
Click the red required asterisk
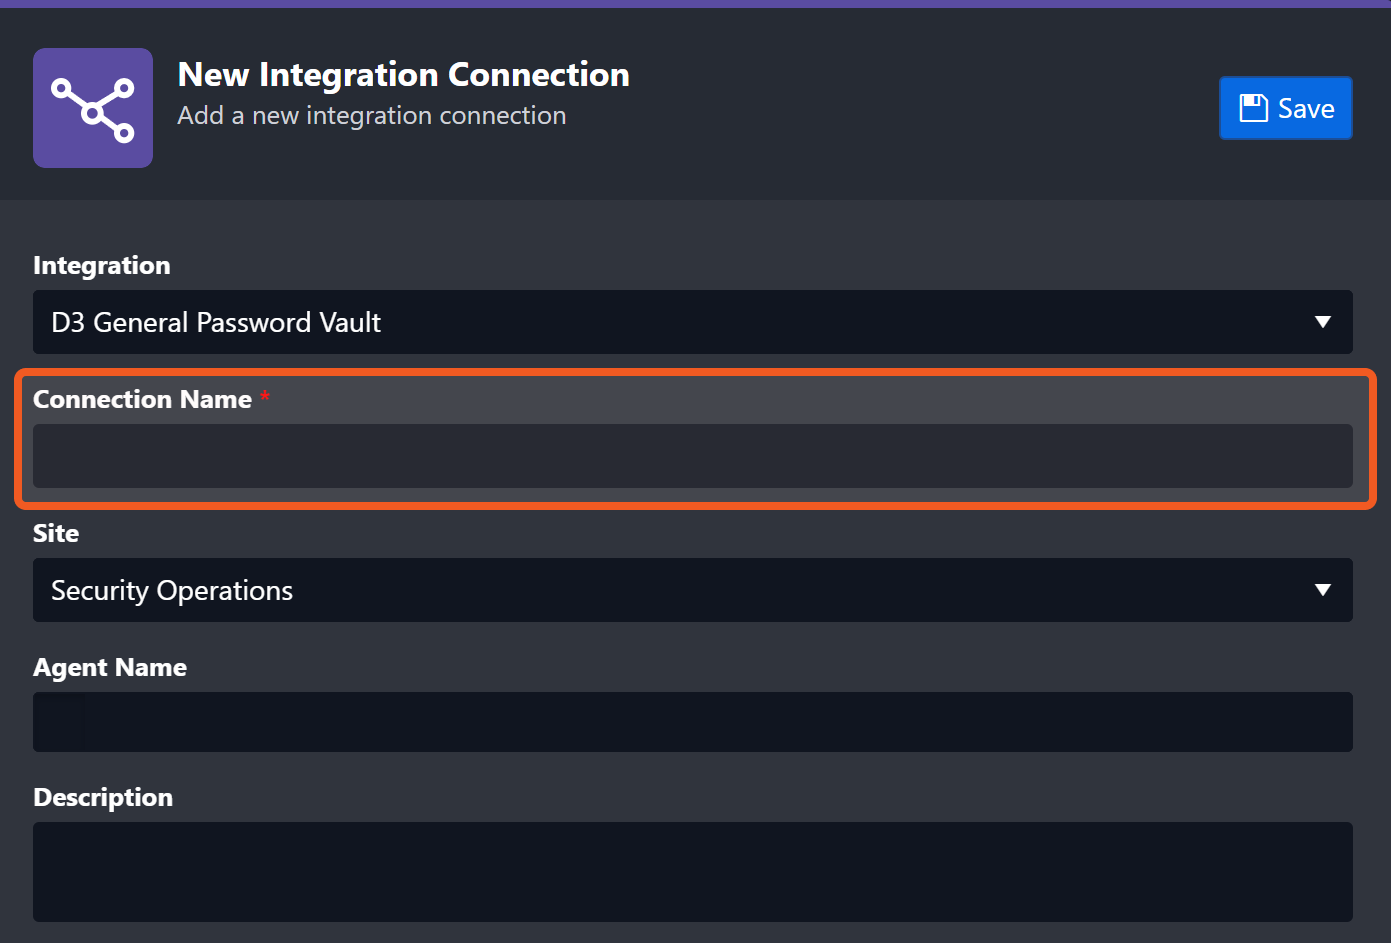tap(265, 397)
